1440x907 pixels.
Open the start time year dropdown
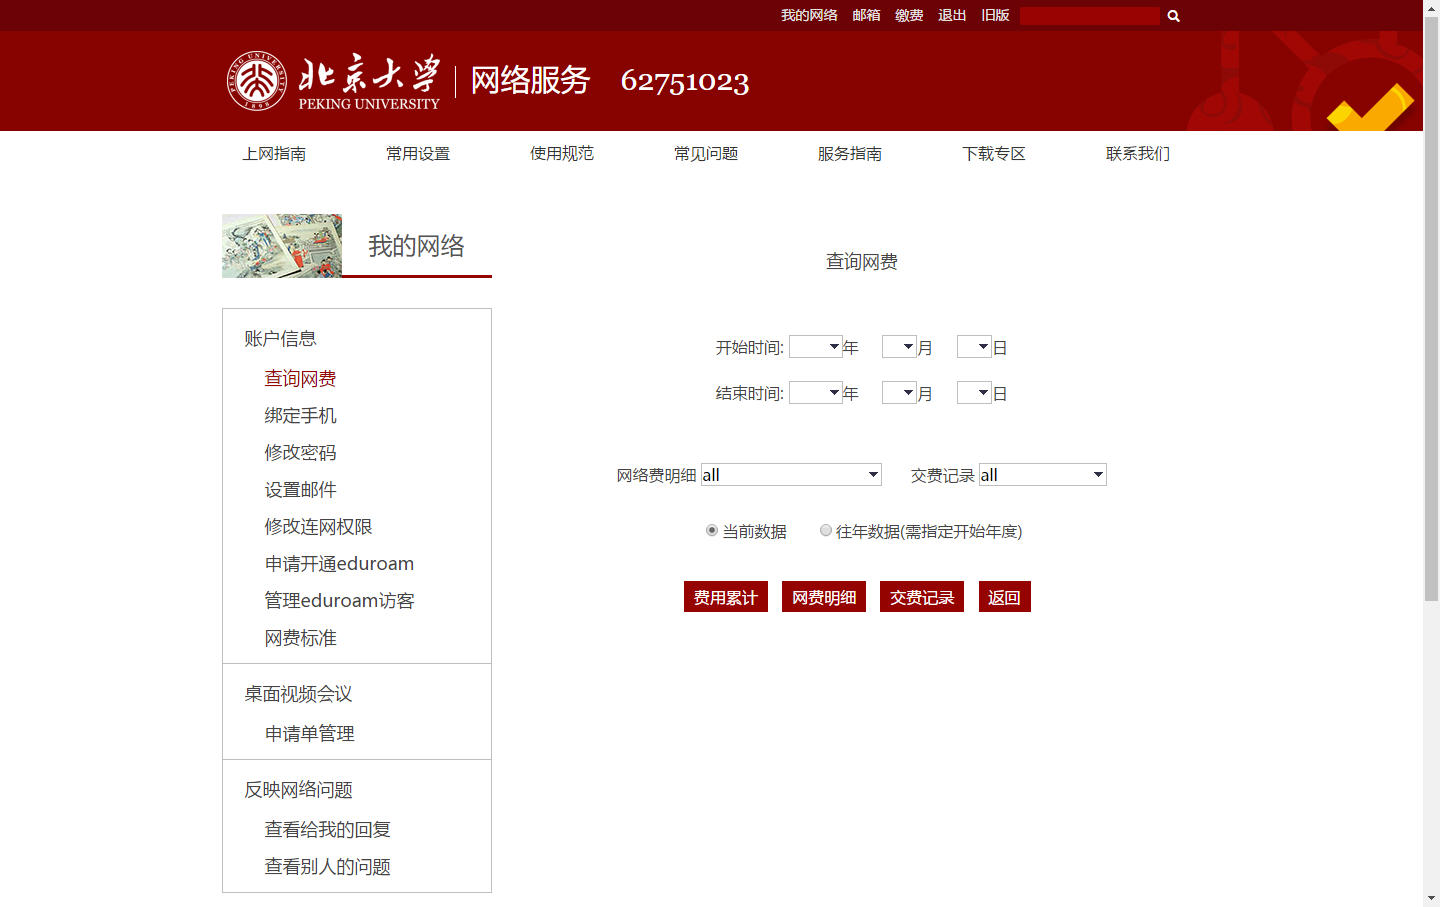click(815, 347)
